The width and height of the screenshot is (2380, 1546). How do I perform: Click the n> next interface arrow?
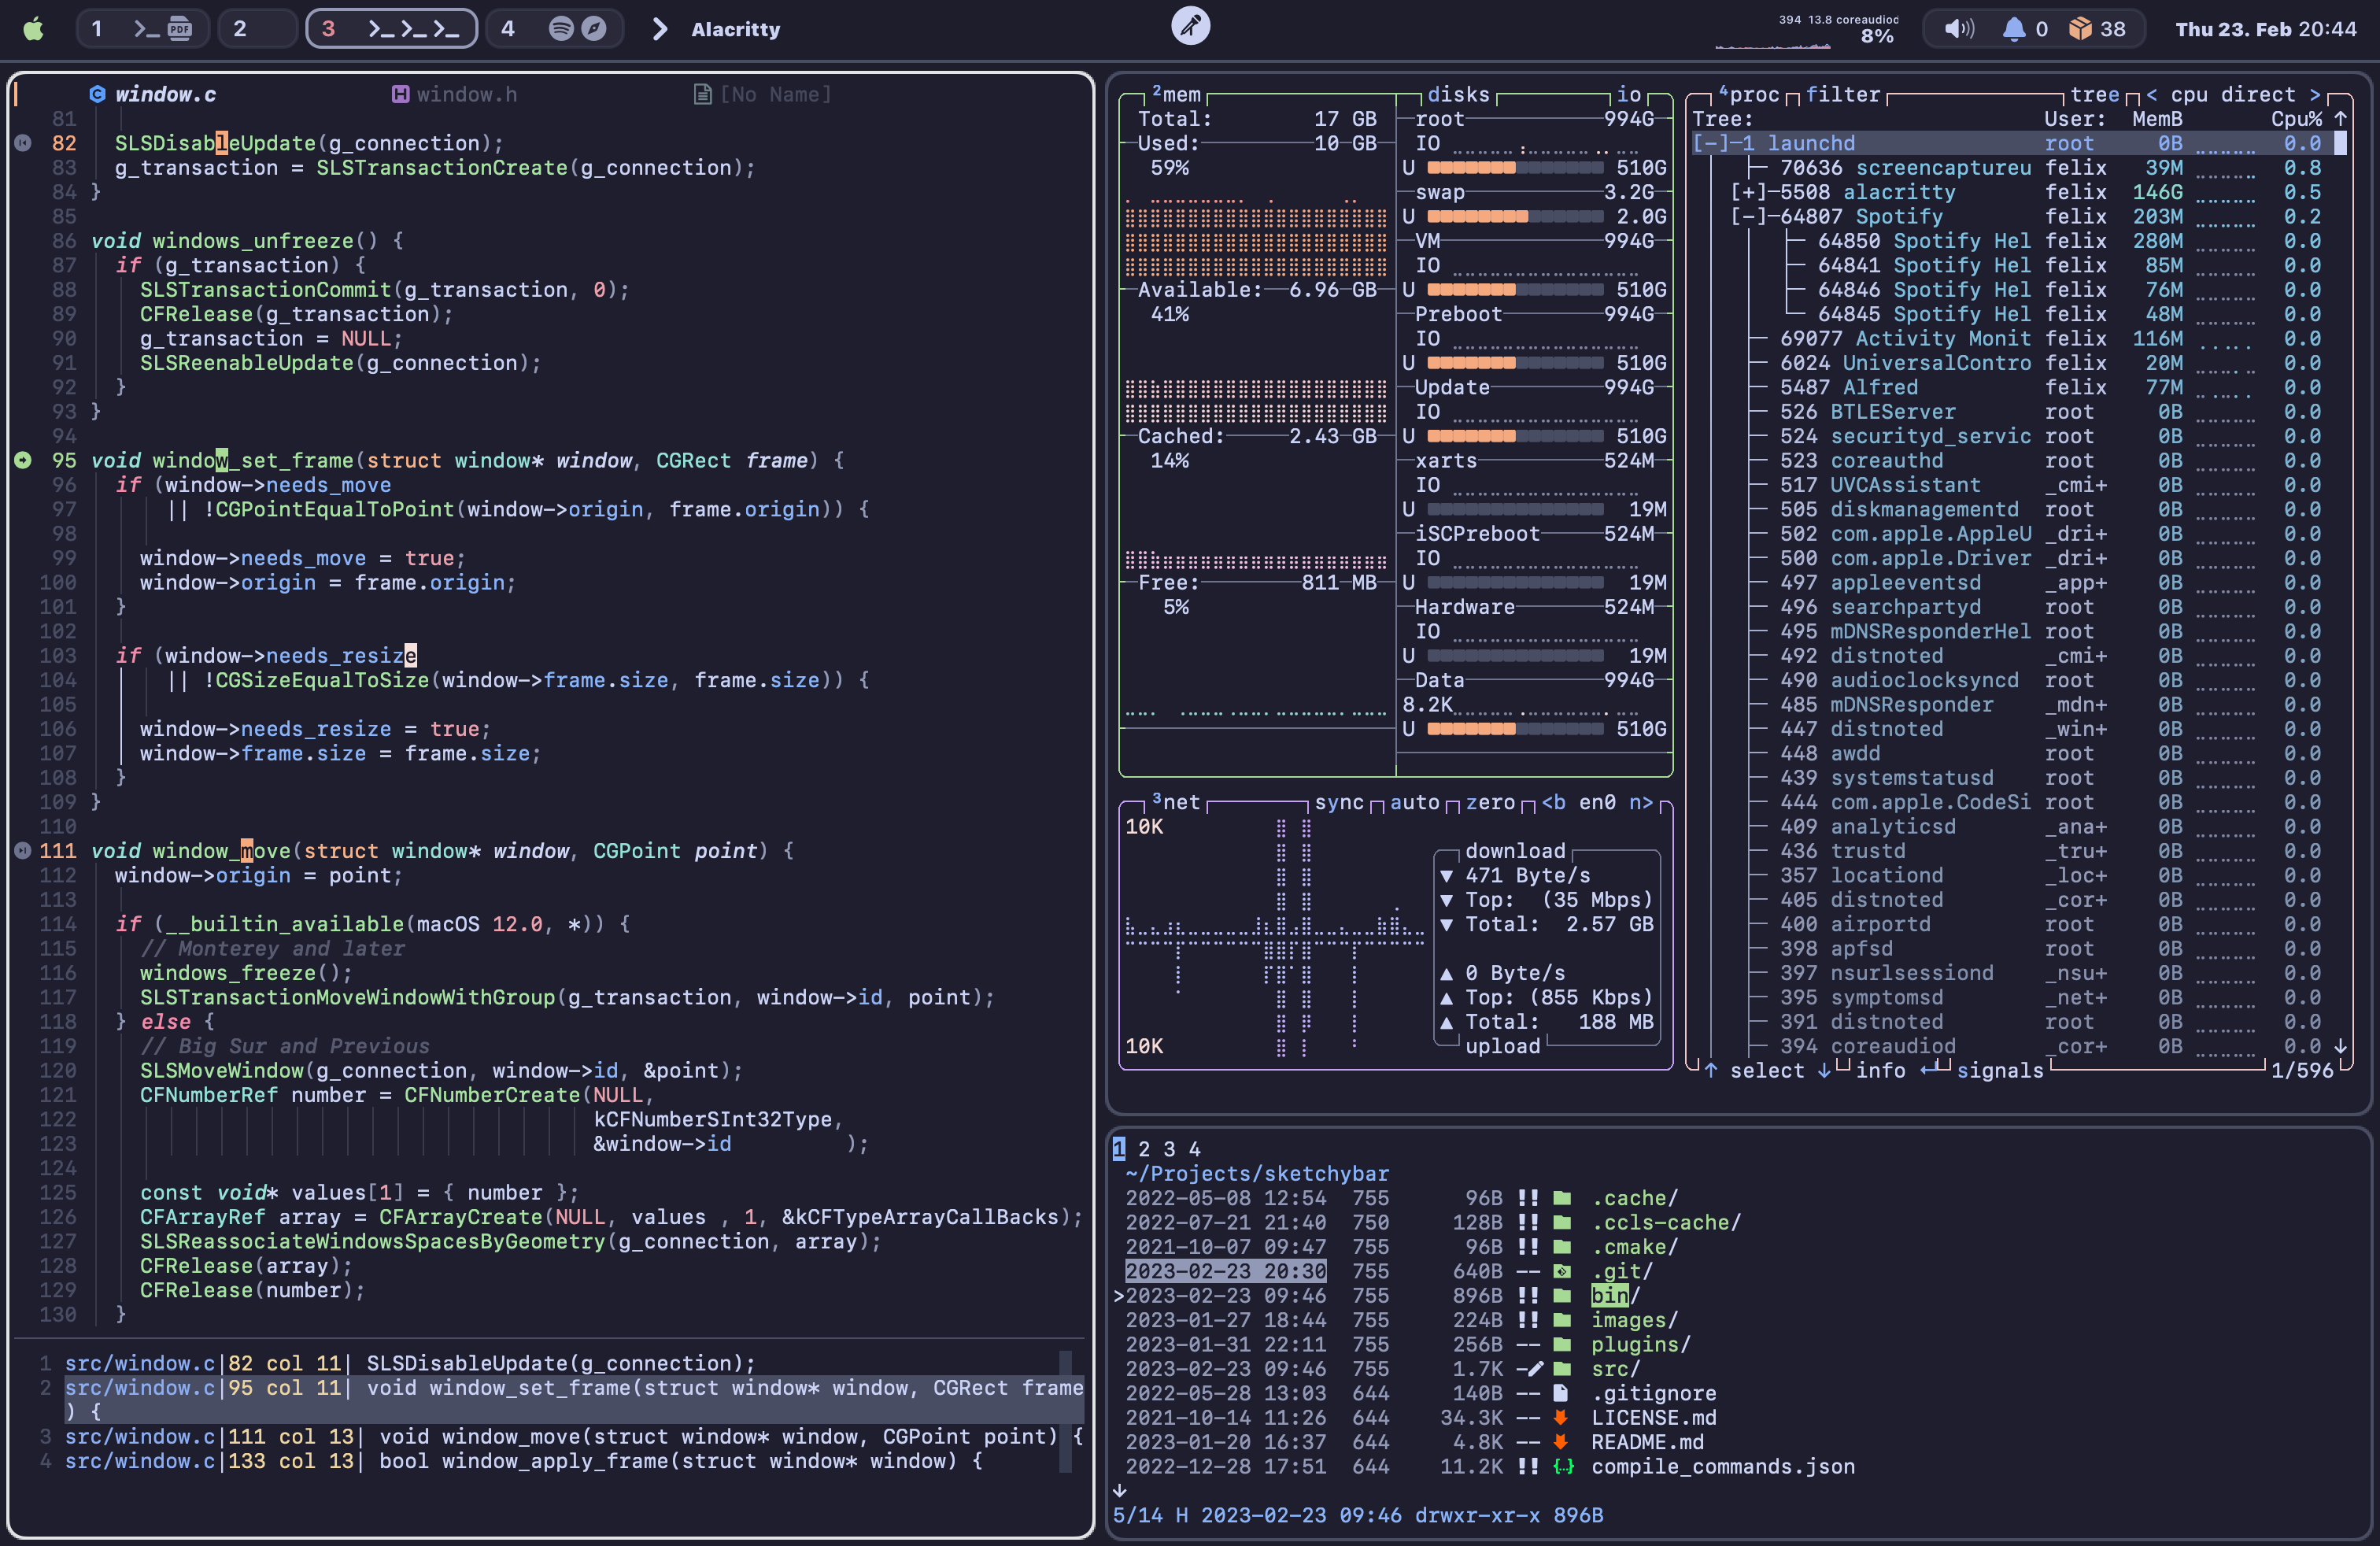coord(1641,802)
